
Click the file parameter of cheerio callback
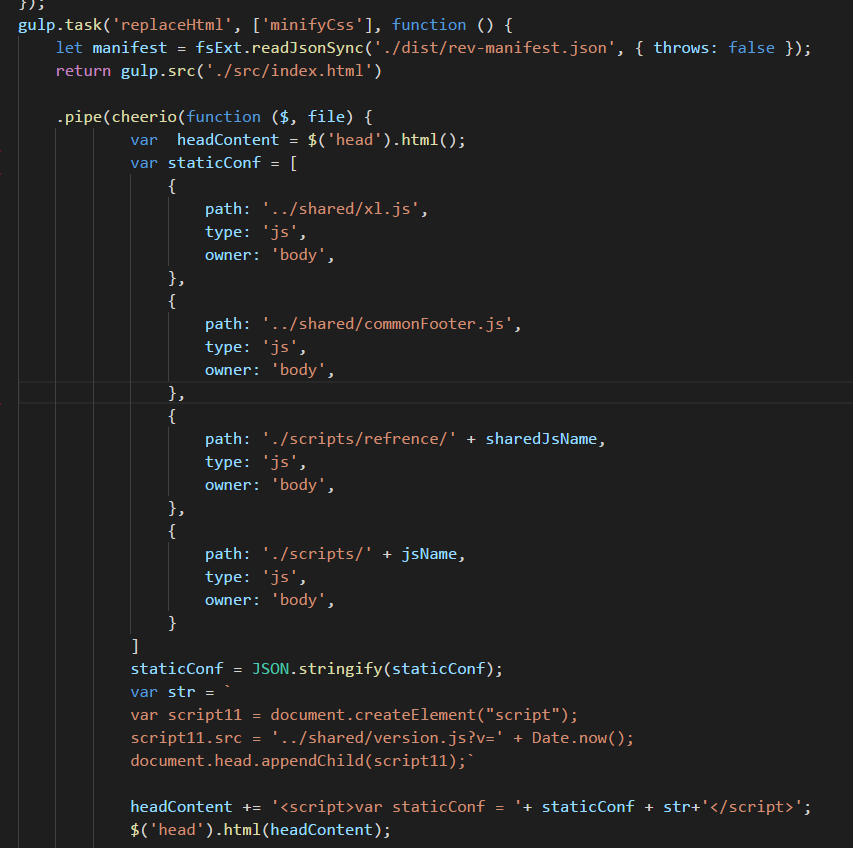(326, 117)
